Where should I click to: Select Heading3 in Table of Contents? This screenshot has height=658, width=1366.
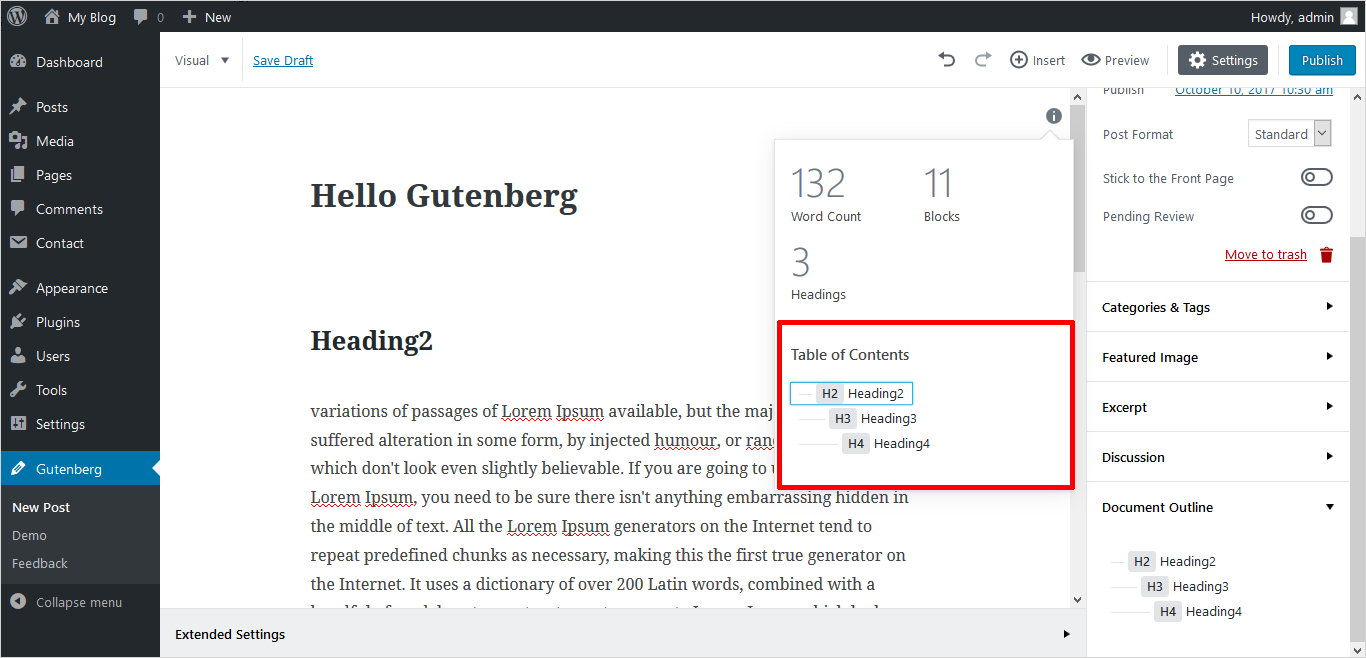click(x=888, y=418)
